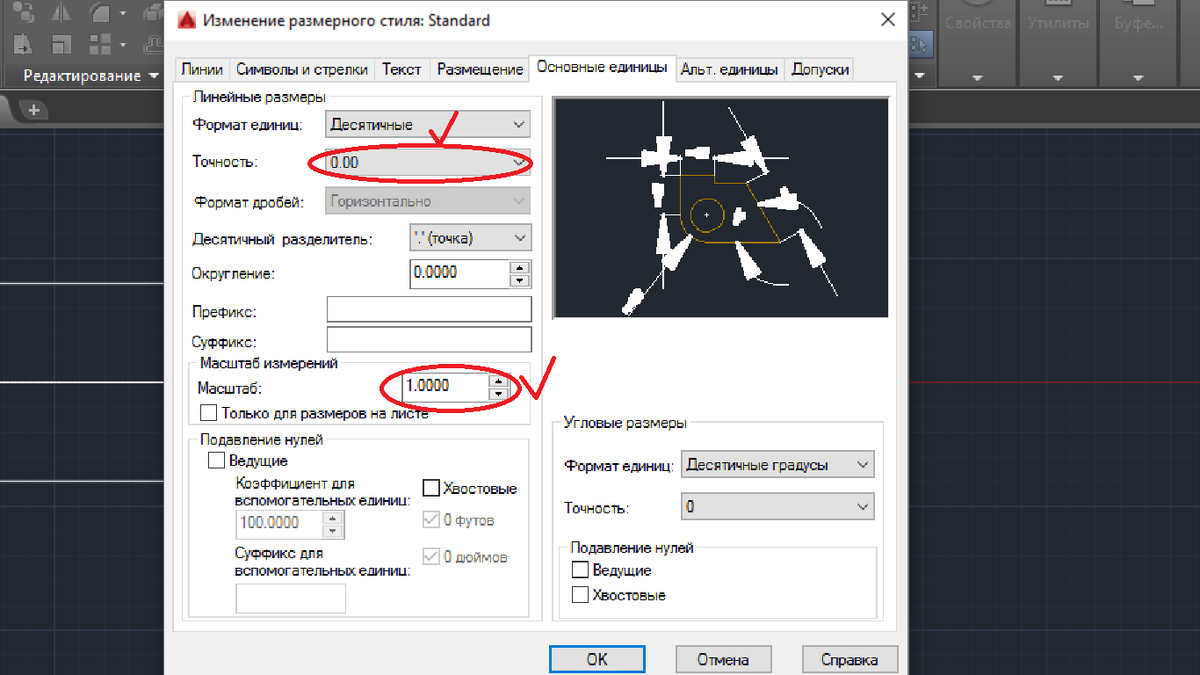This screenshot has height=675, width=1200.
Task: Select the Array tool in the ribbon
Action: click(x=100, y=44)
